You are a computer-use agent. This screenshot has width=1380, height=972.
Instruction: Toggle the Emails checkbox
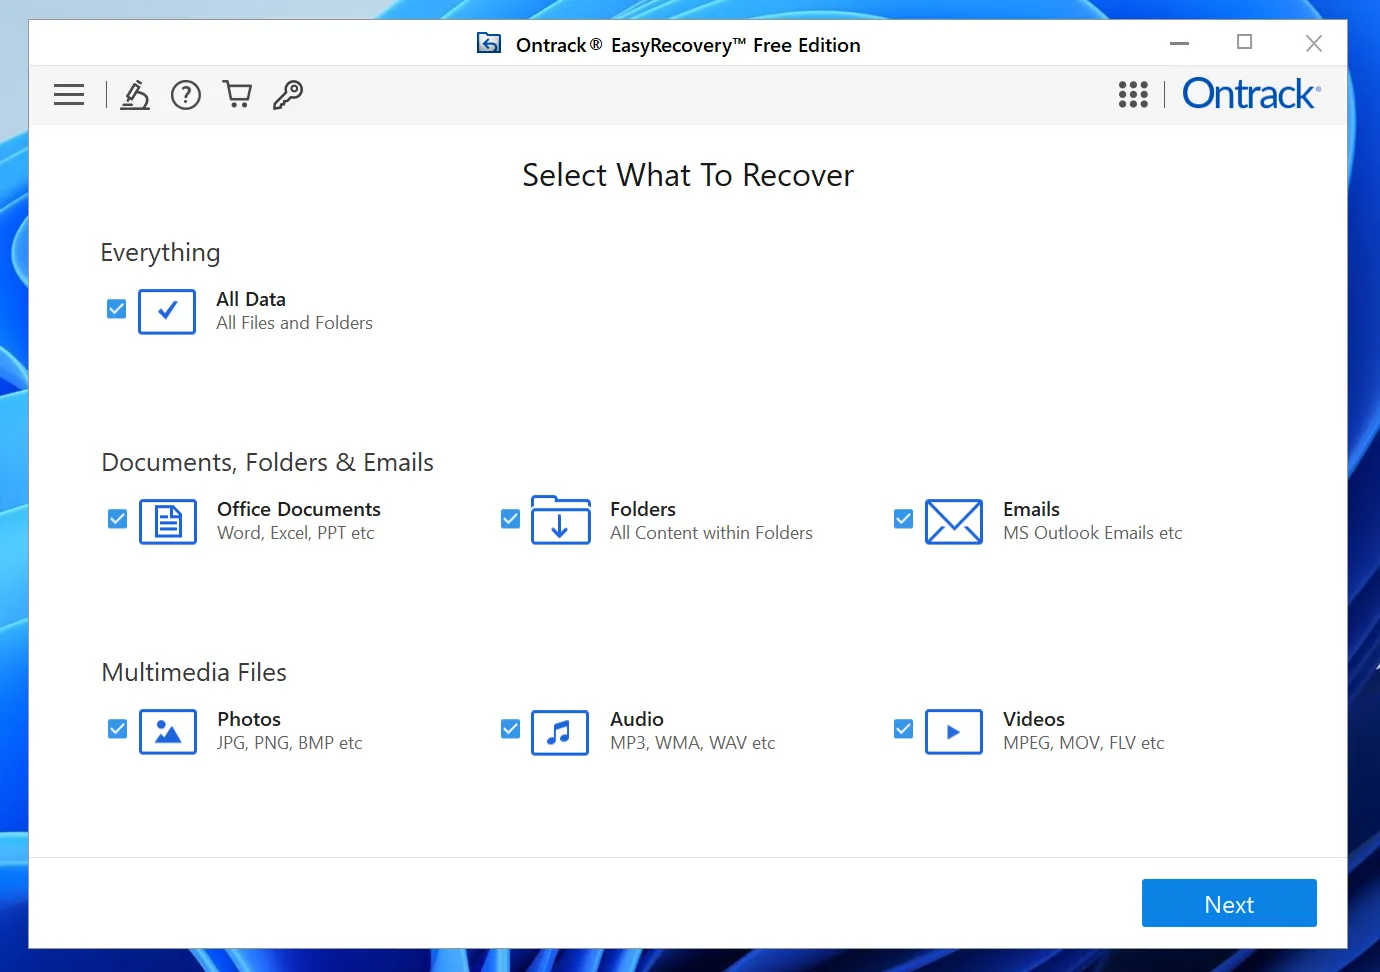pos(904,519)
